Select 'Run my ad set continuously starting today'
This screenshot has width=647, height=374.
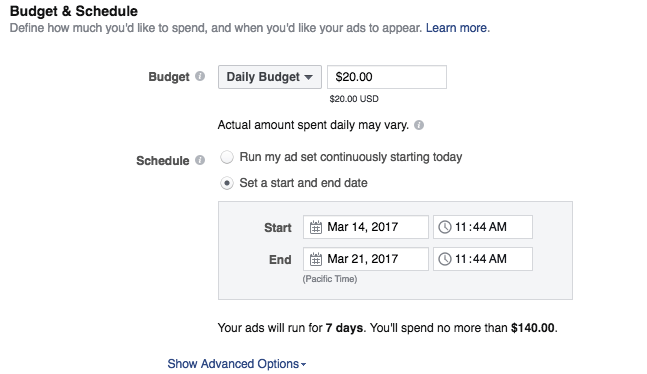[227, 157]
